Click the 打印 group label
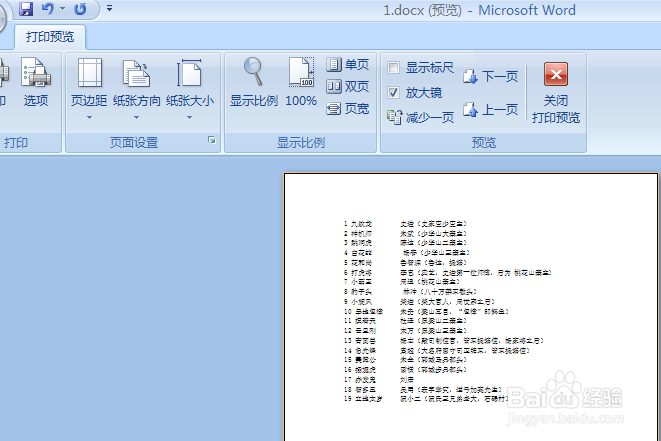 [x=16, y=143]
